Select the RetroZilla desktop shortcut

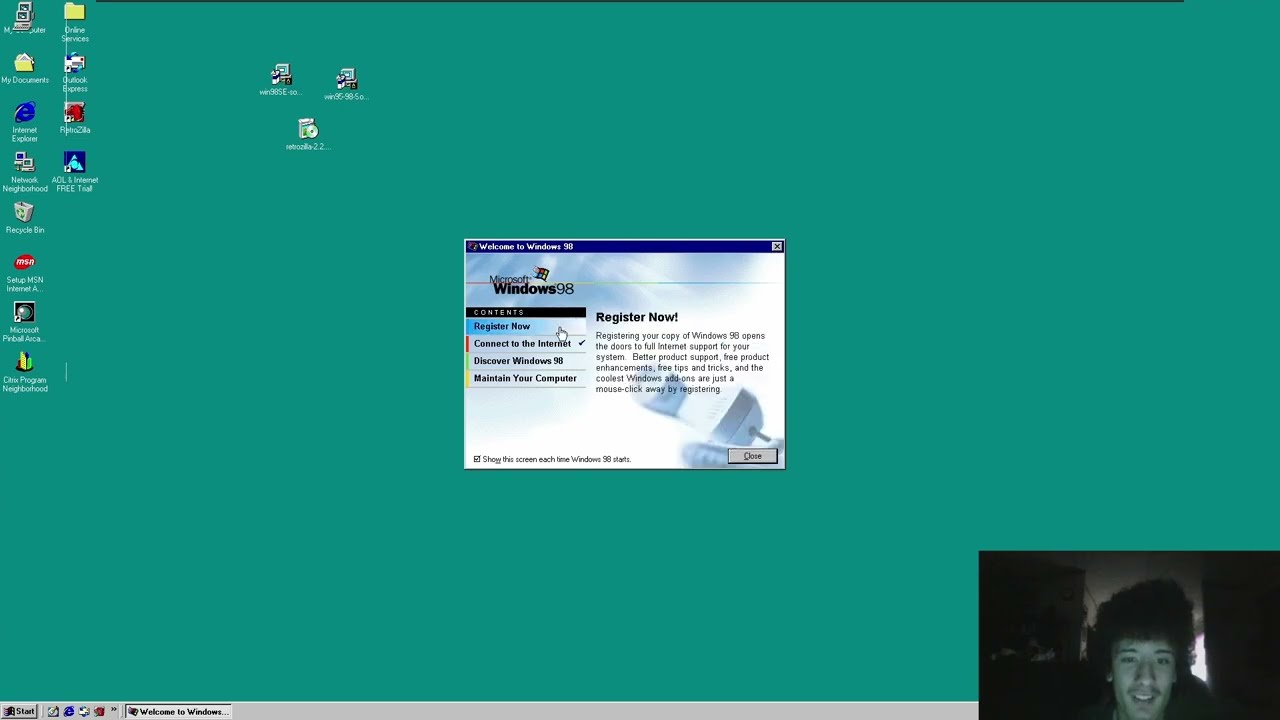coord(74,118)
